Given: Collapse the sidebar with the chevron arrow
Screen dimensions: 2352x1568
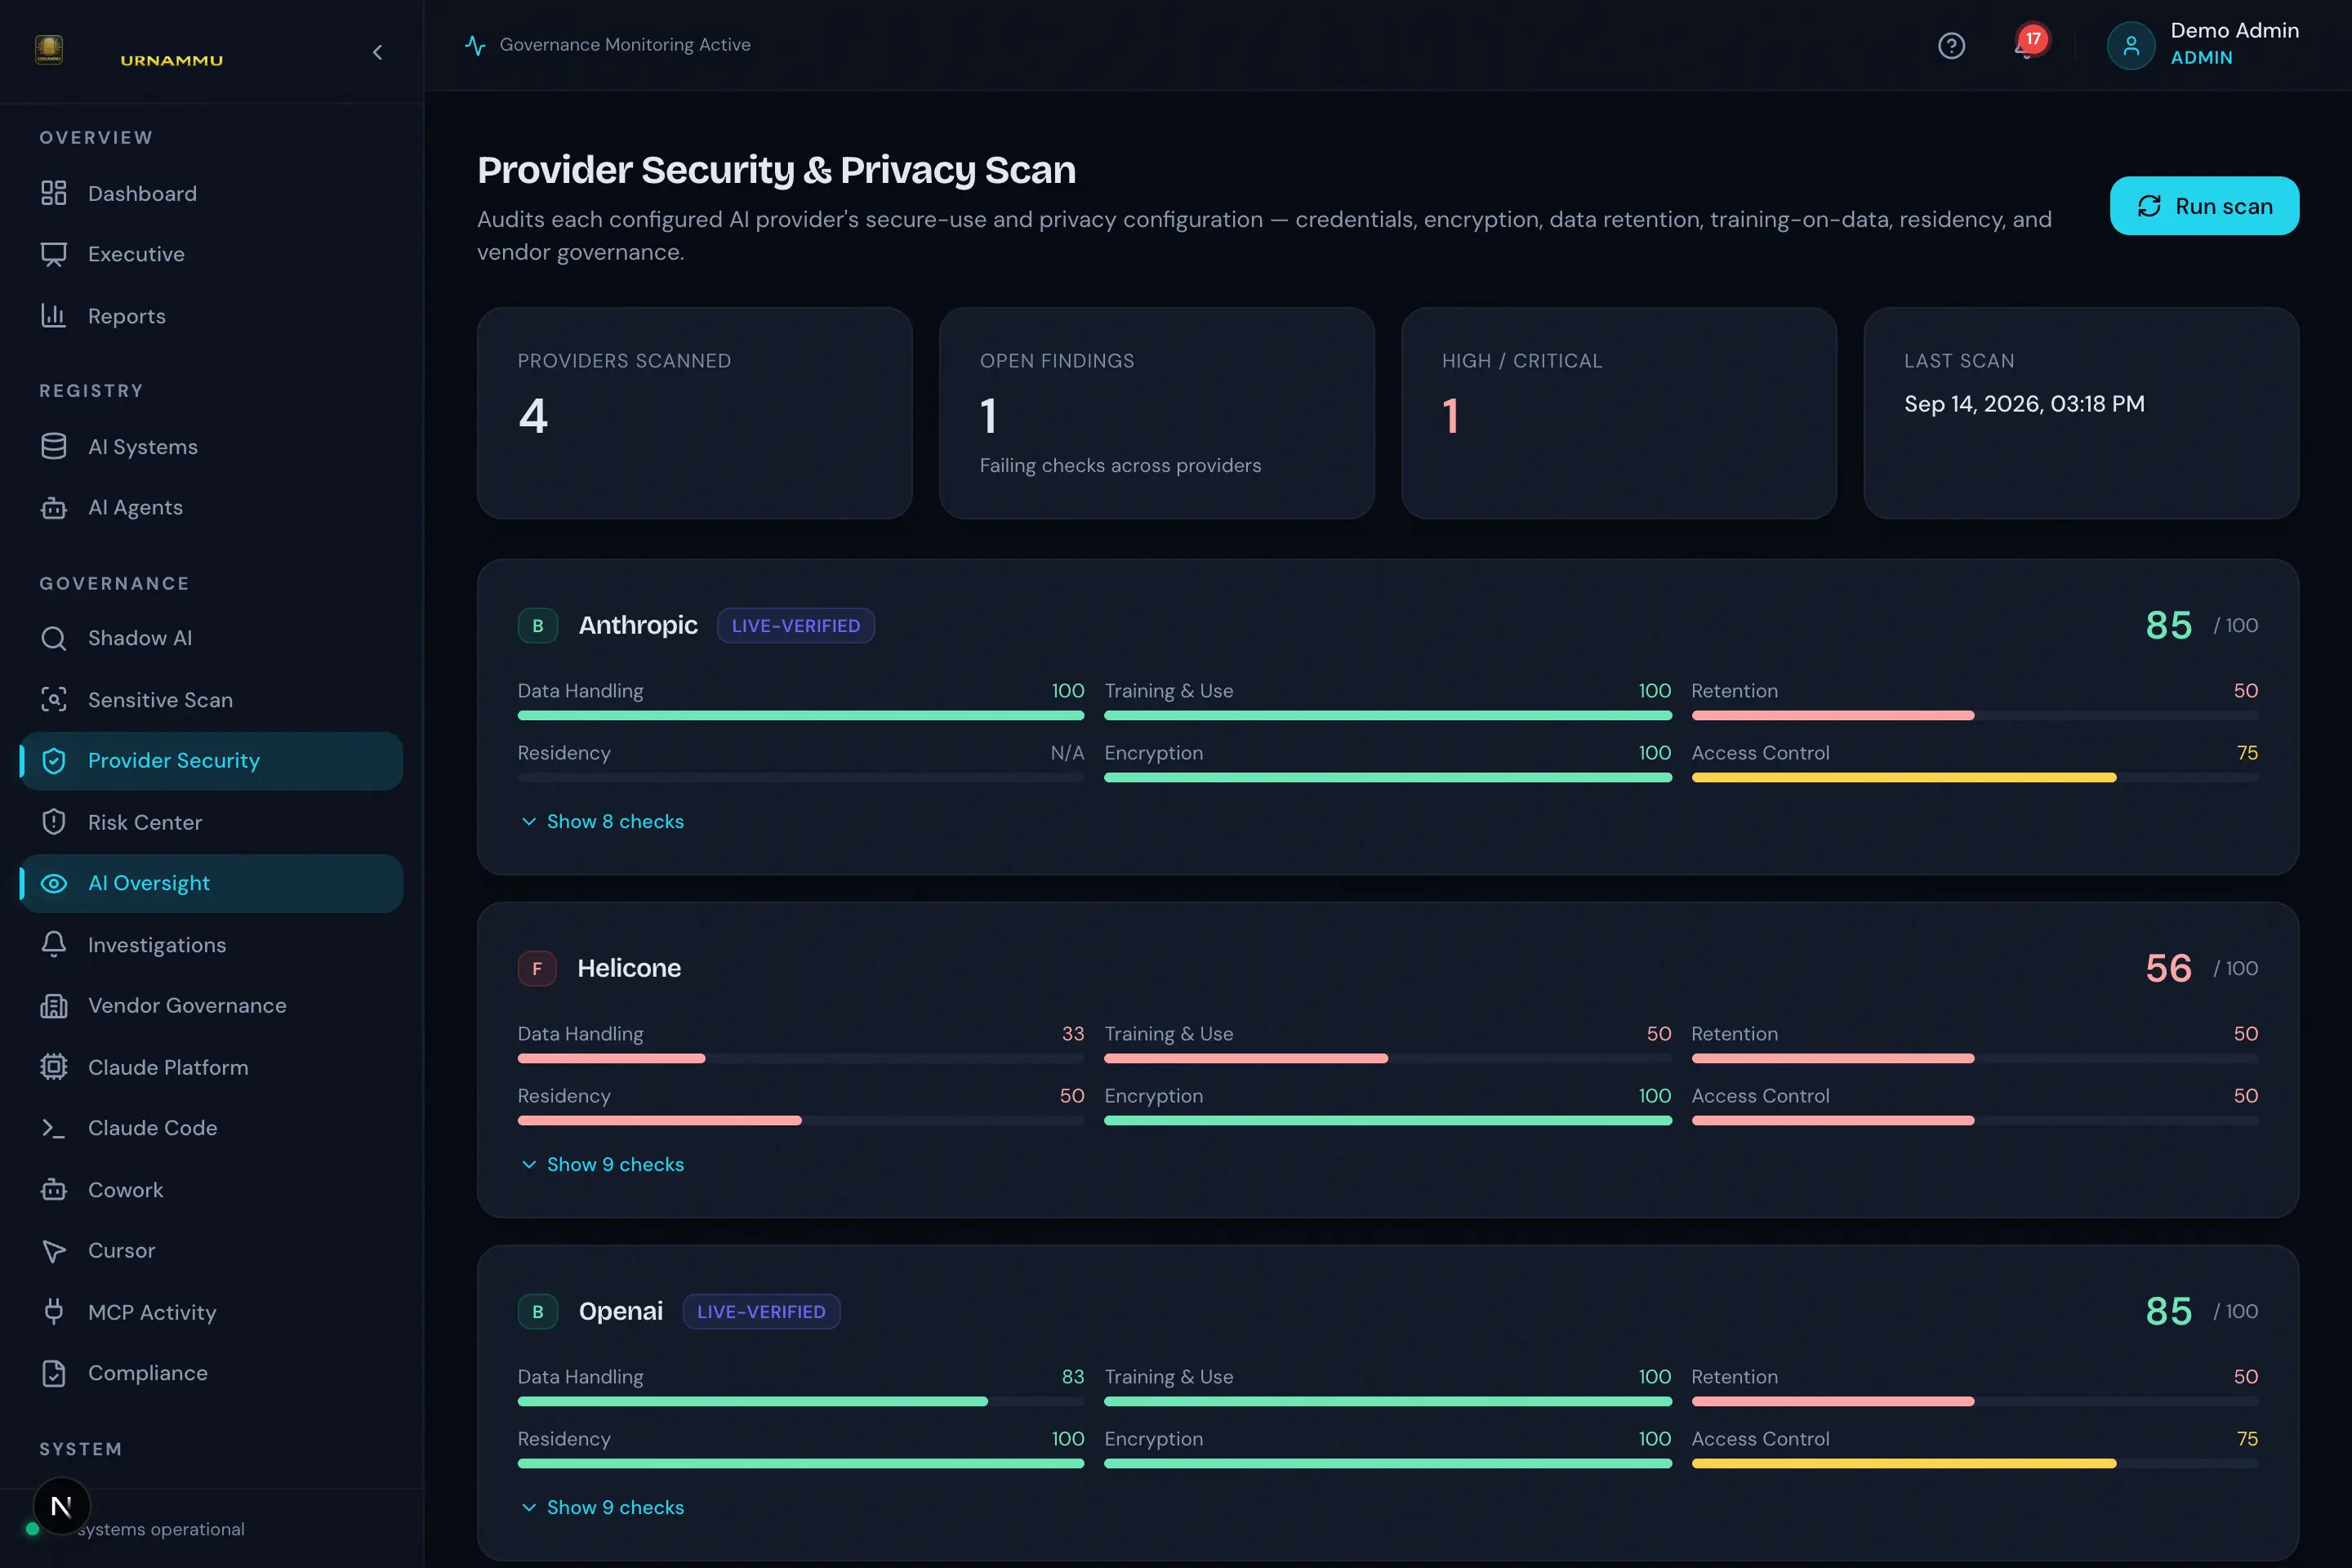Looking at the screenshot, I should 377,52.
